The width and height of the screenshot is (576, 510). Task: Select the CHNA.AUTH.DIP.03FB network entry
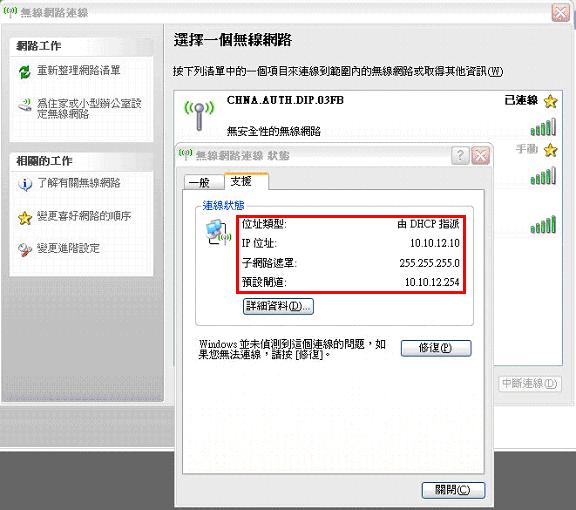368,115
